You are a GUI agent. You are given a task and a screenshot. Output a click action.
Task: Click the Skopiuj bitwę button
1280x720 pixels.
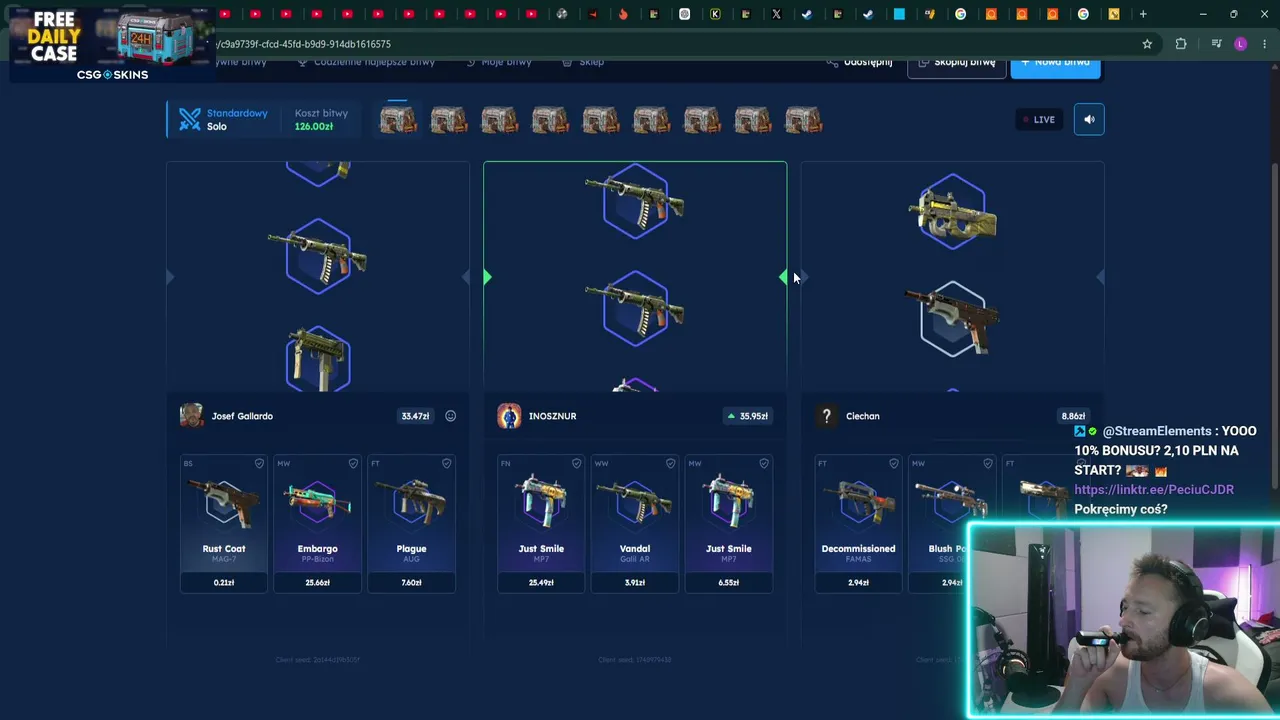pyautogui.click(x=957, y=62)
